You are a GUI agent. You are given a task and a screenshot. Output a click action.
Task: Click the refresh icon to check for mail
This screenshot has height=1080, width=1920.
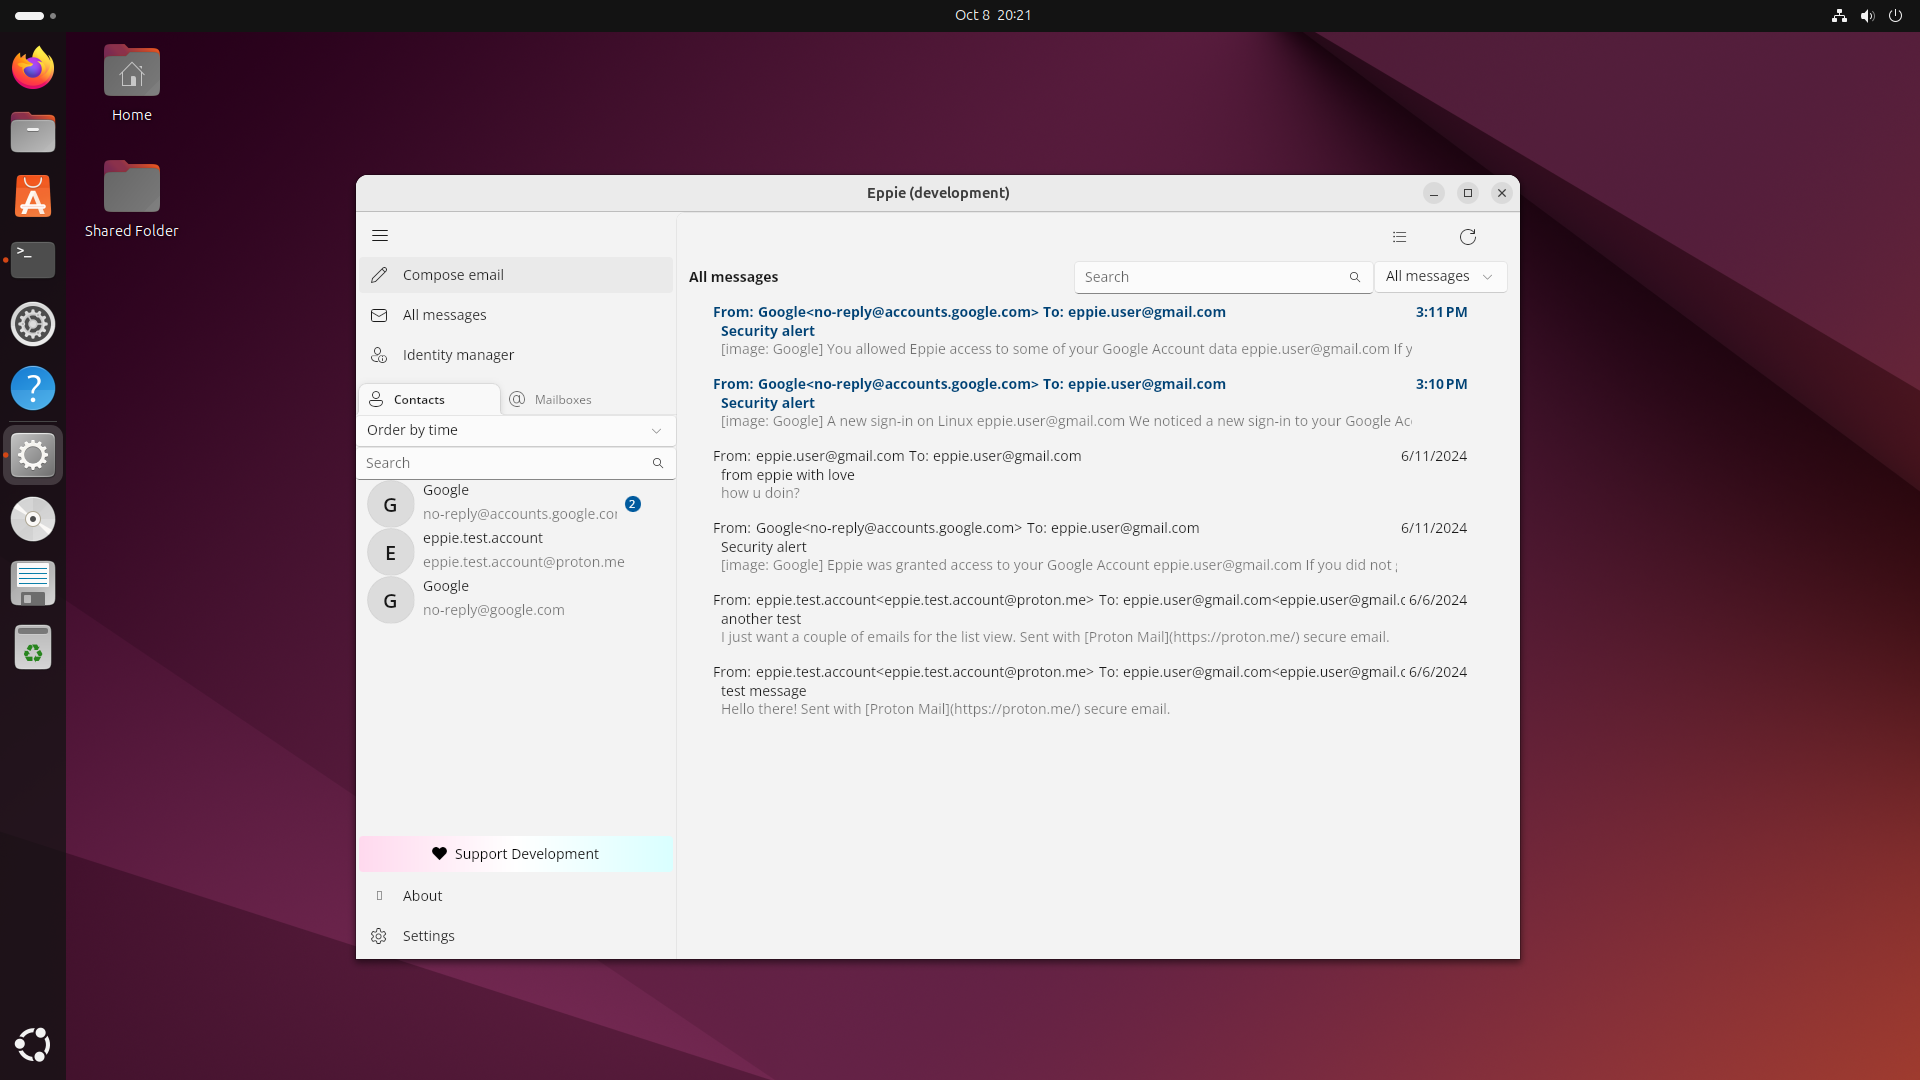click(1467, 237)
